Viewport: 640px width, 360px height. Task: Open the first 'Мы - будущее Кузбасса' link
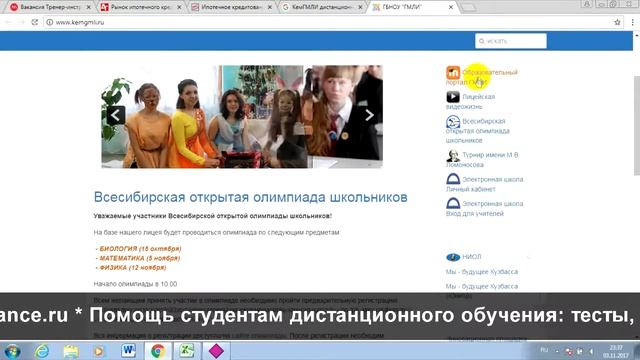pyautogui.click(x=482, y=272)
